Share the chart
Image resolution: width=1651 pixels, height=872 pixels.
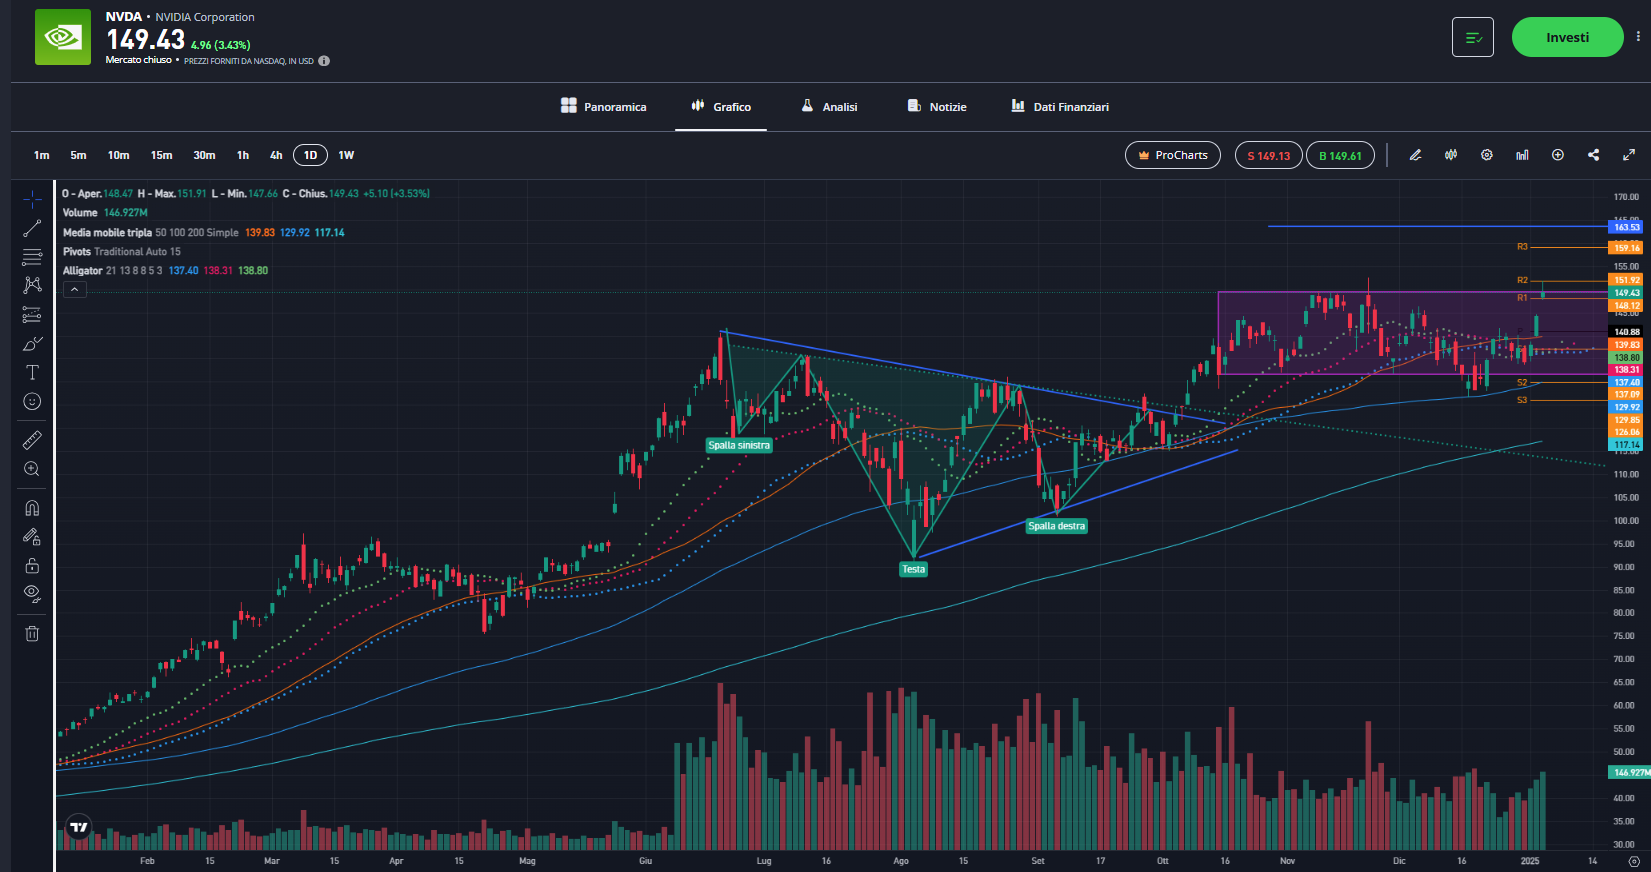click(1593, 155)
